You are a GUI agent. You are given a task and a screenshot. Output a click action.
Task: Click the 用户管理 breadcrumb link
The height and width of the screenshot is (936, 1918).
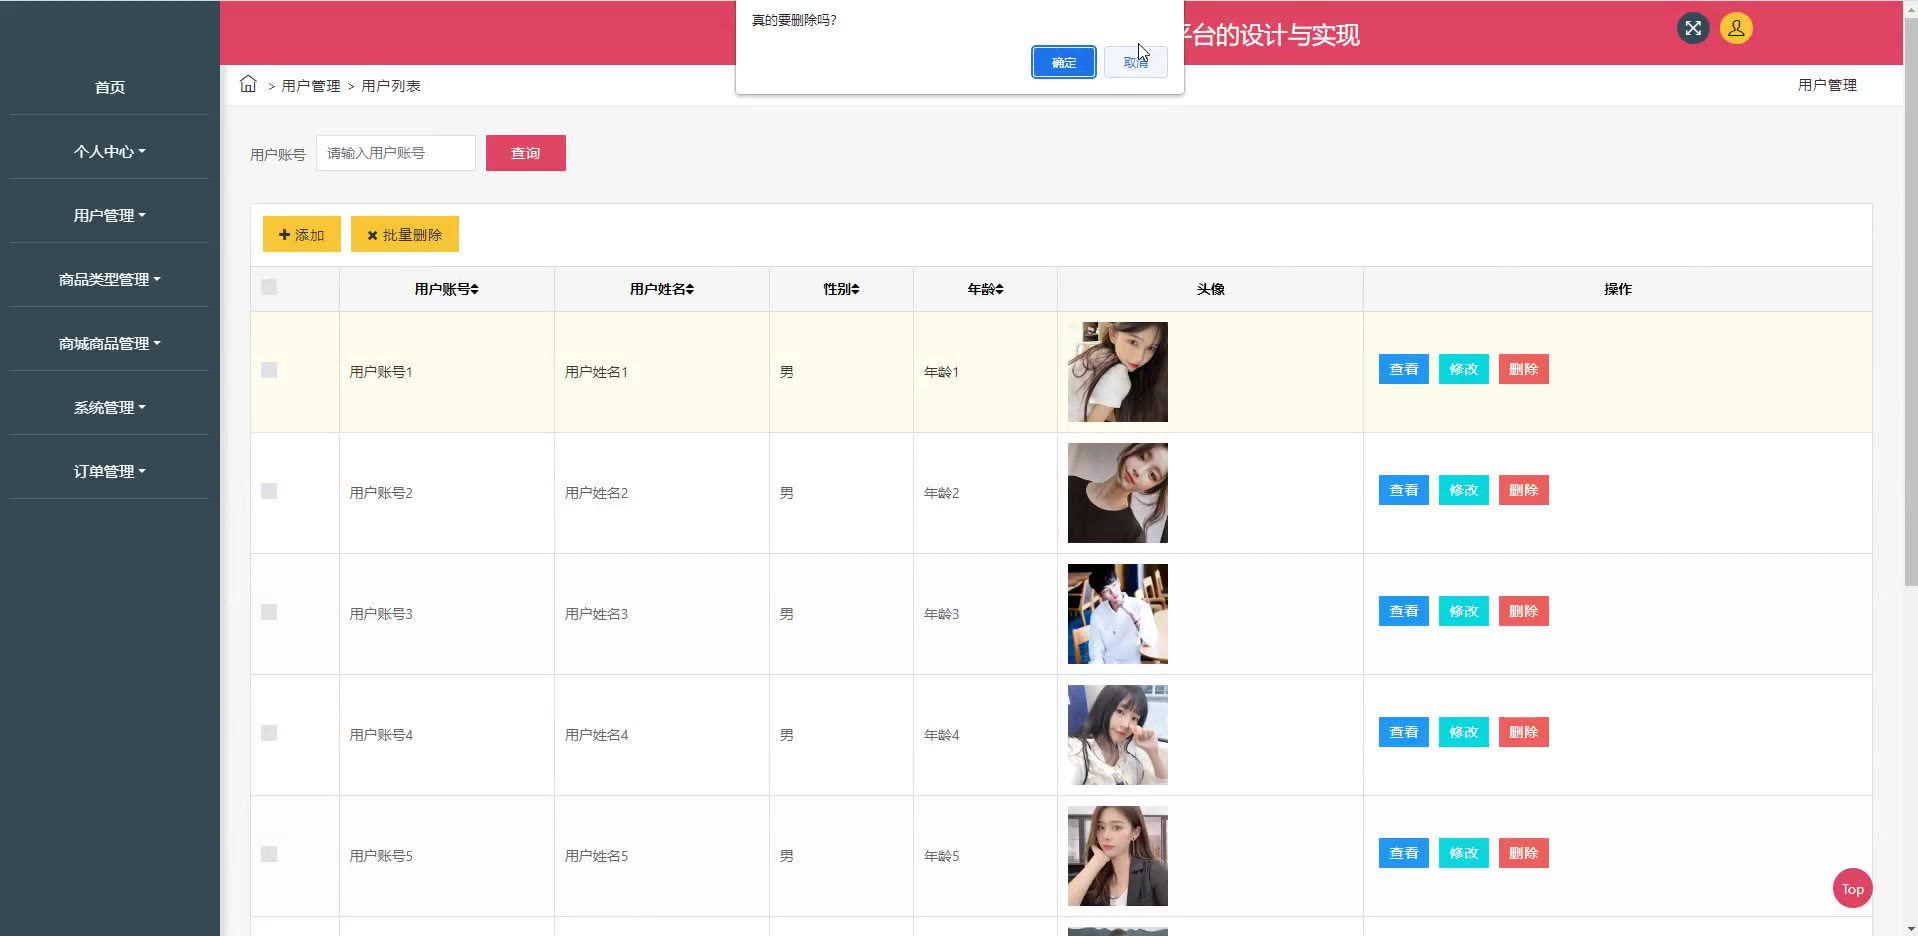[311, 86]
